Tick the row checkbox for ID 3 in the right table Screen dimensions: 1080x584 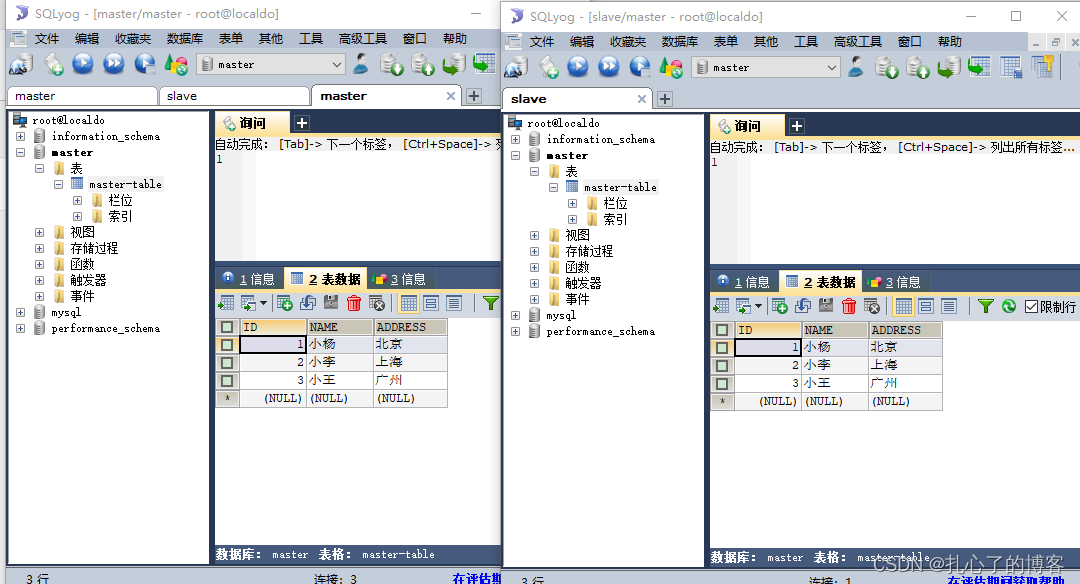722,383
